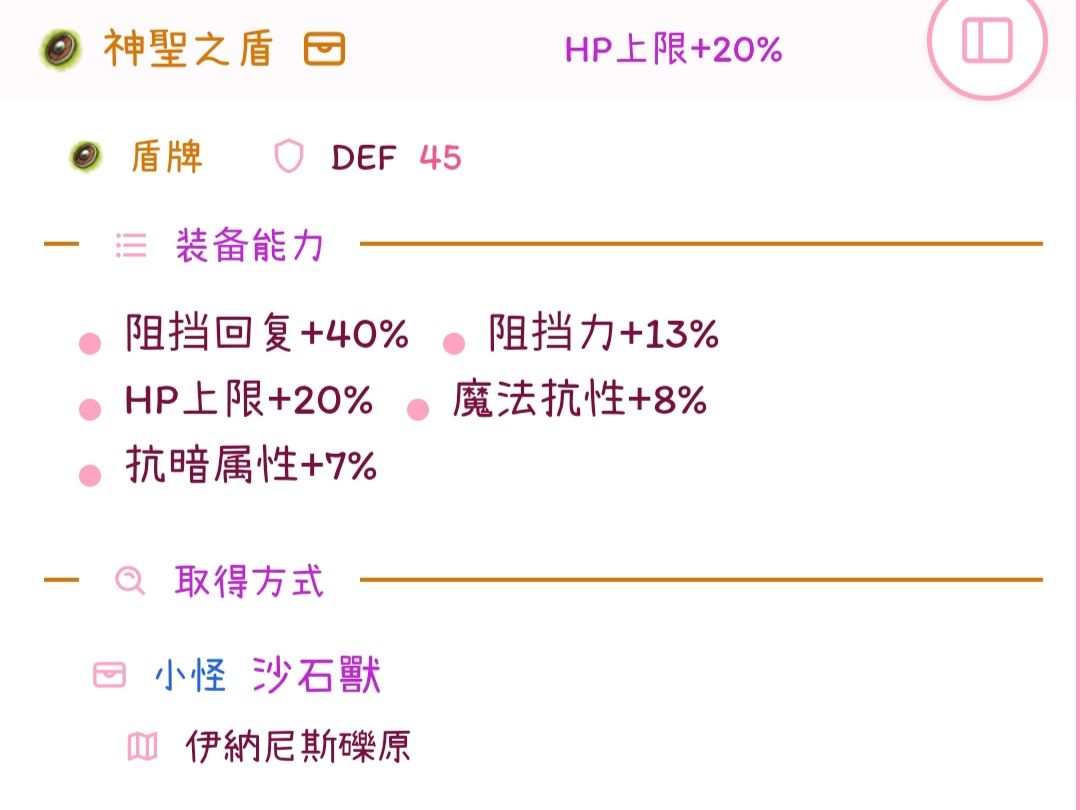Image resolution: width=1080 pixels, height=810 pixels.
Task: Click the HP上限+20% header summary text
Action: pyautogui.click(x=673, y=49)
